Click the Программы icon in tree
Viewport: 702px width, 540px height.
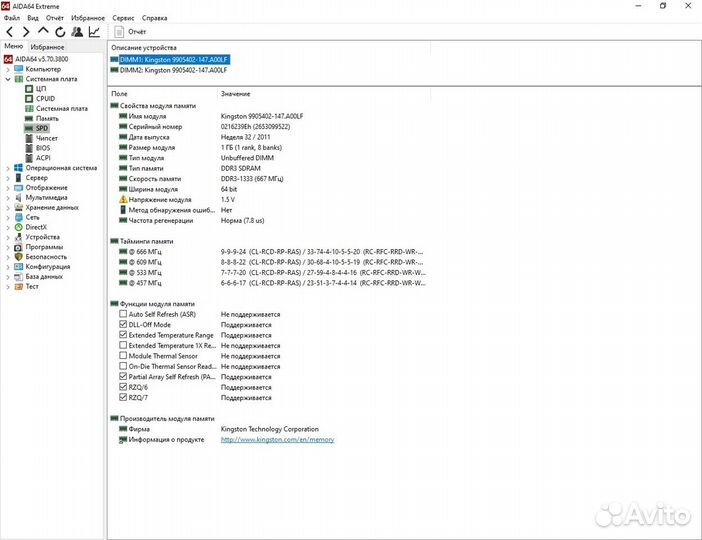coord(18,247)
